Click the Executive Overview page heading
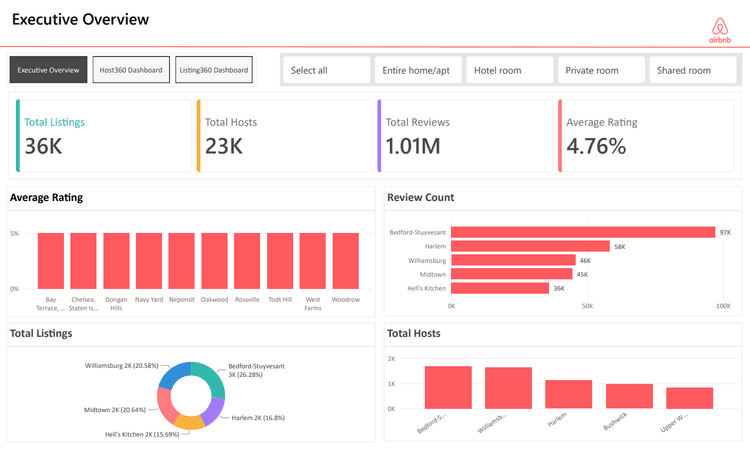Viewport: 750px width, 451px height. point(80,19)
